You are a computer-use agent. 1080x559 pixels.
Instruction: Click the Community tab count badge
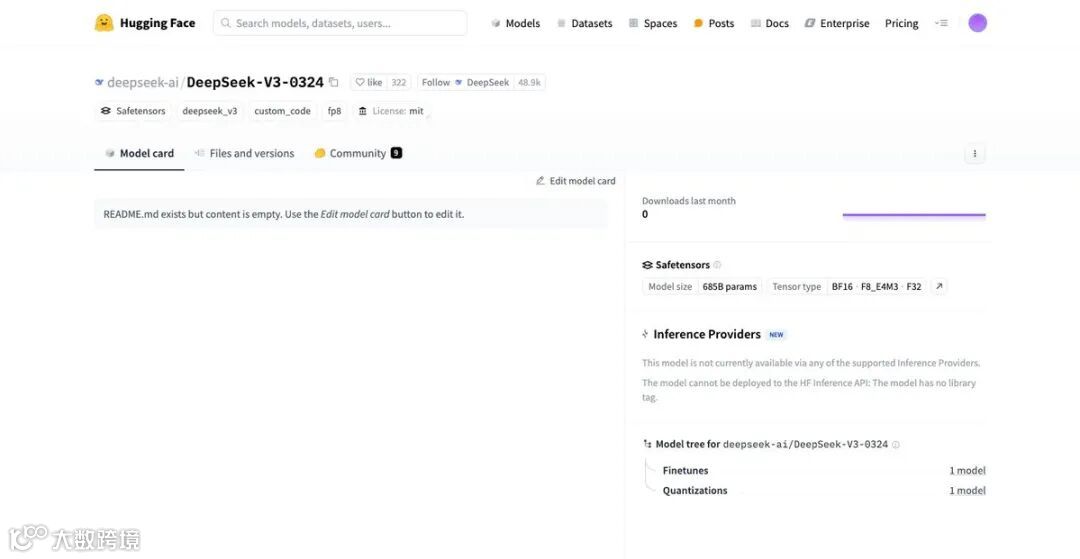pos(396,153)
